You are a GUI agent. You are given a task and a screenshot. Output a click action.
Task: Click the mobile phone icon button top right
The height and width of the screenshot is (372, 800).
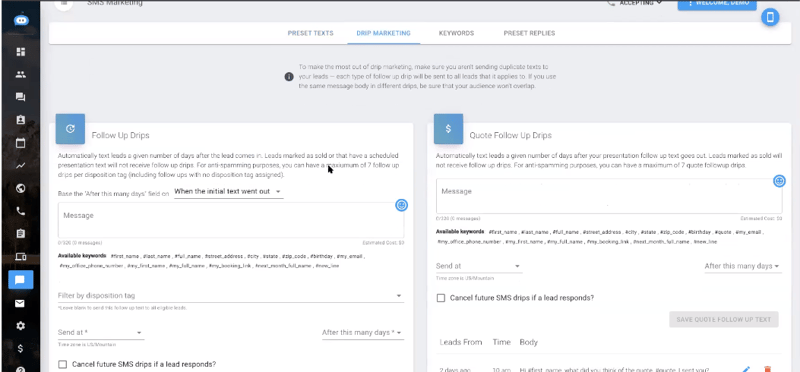tap(770, 17)
